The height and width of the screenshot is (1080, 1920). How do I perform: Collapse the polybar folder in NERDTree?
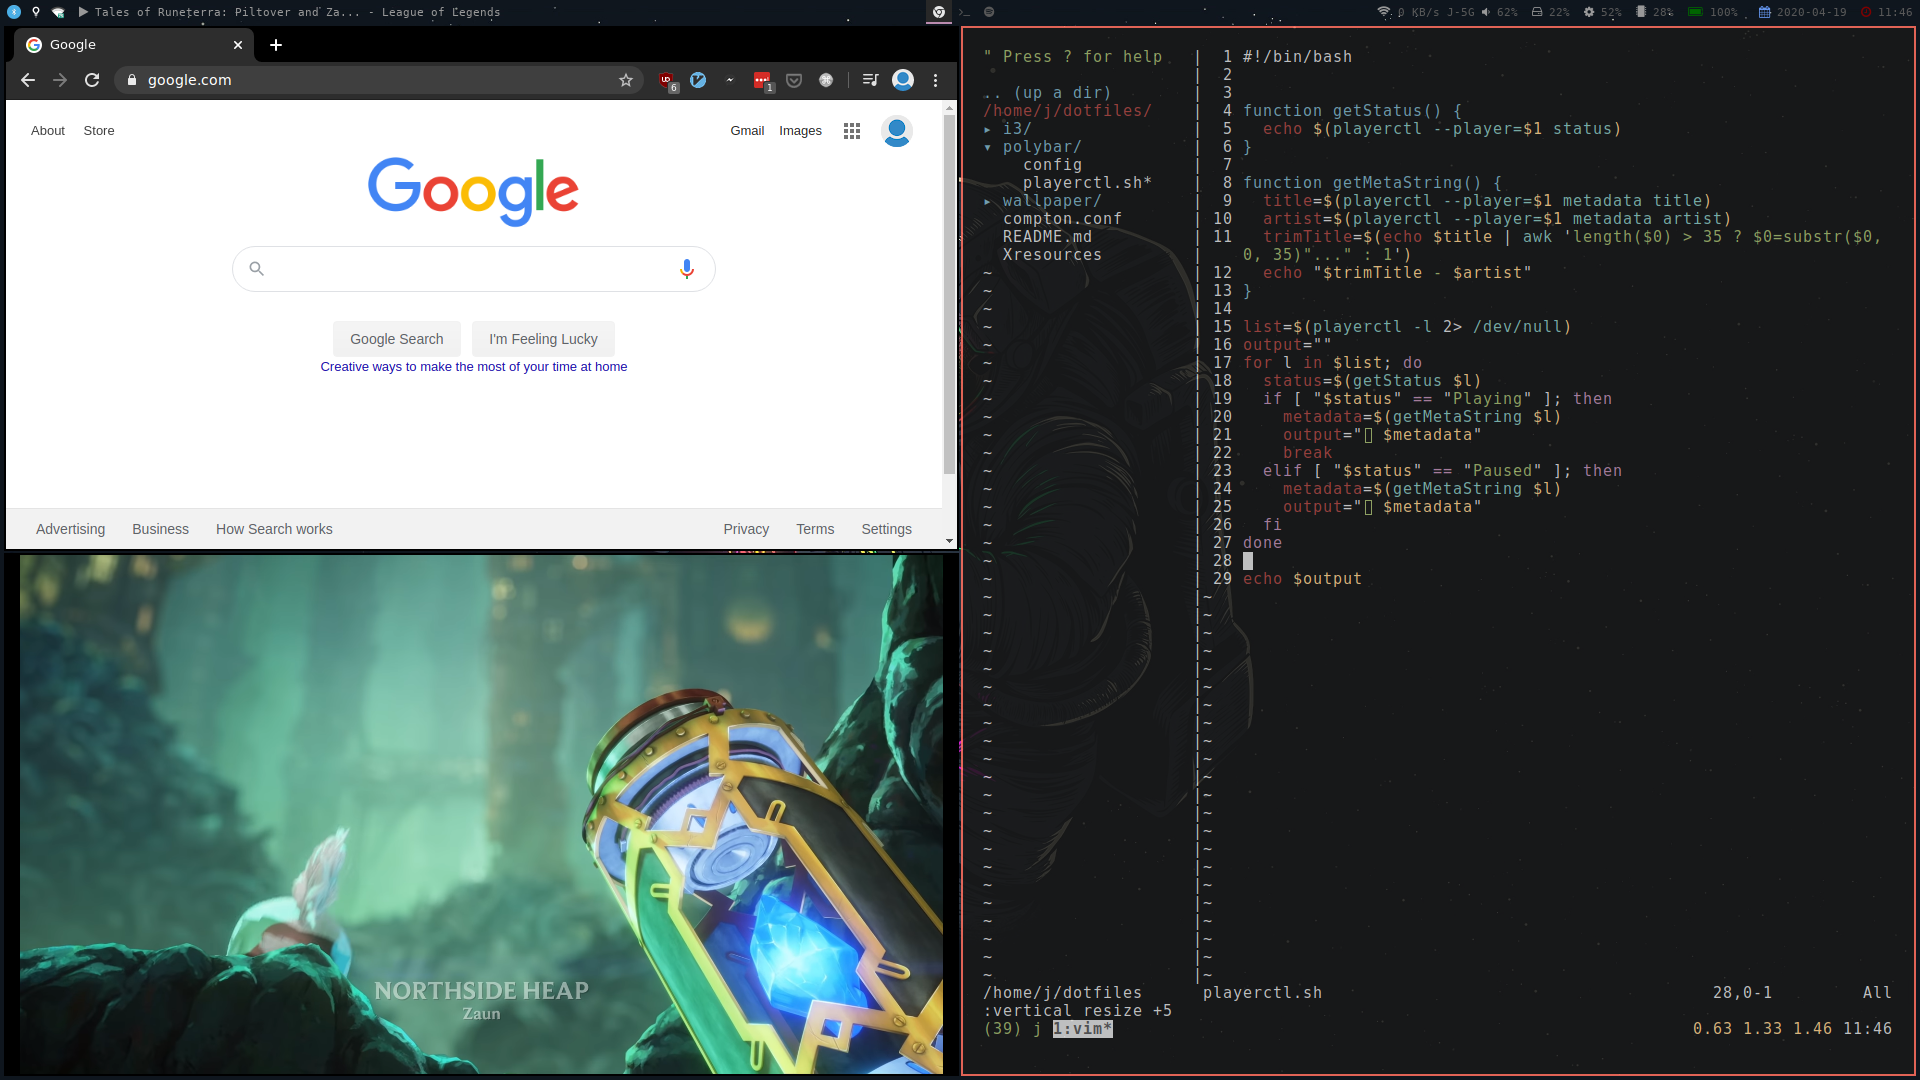pos(1041,147)
